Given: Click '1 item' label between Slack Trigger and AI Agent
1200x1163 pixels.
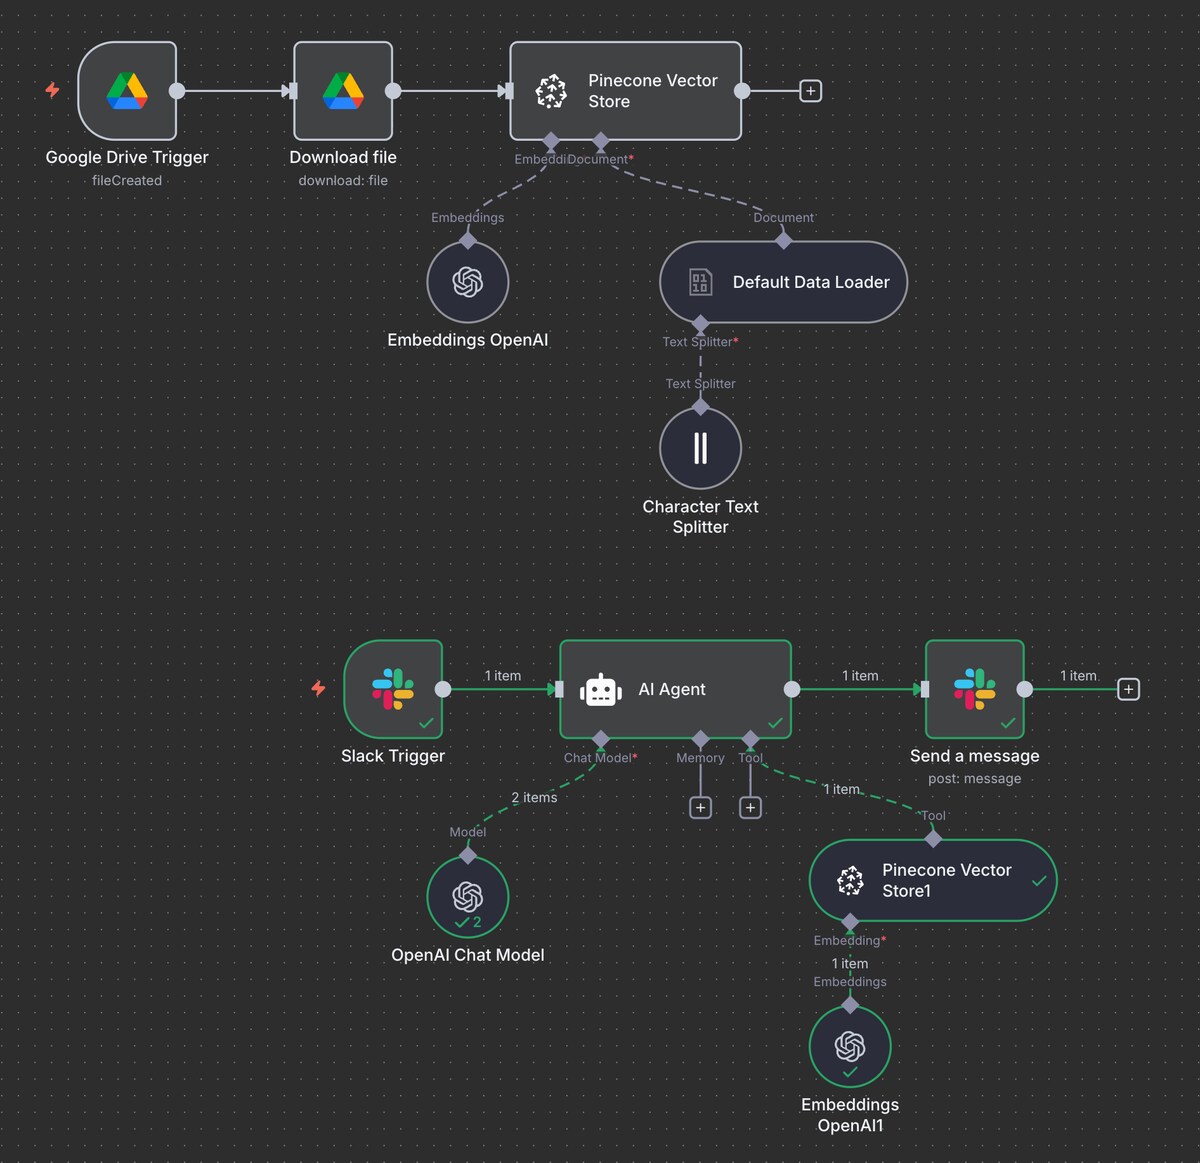Looking at the screenshot, I should [x=503, y=676].
